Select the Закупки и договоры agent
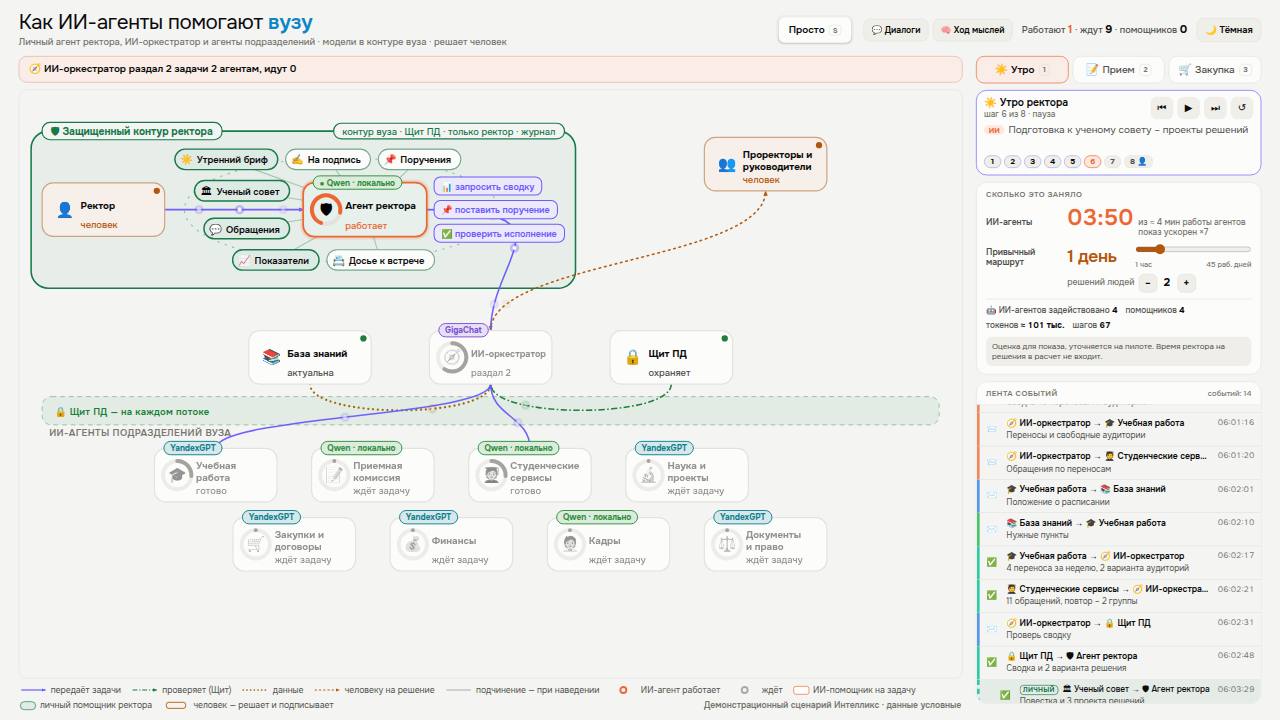This screenshot has height=720, width=1280. pyautogui.click(x=294, y=544)
